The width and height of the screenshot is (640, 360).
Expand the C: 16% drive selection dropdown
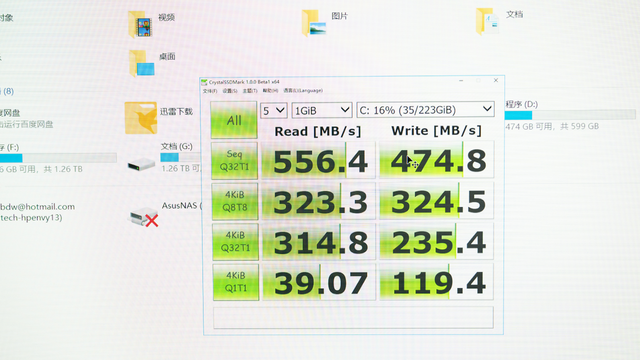(425, 110)
